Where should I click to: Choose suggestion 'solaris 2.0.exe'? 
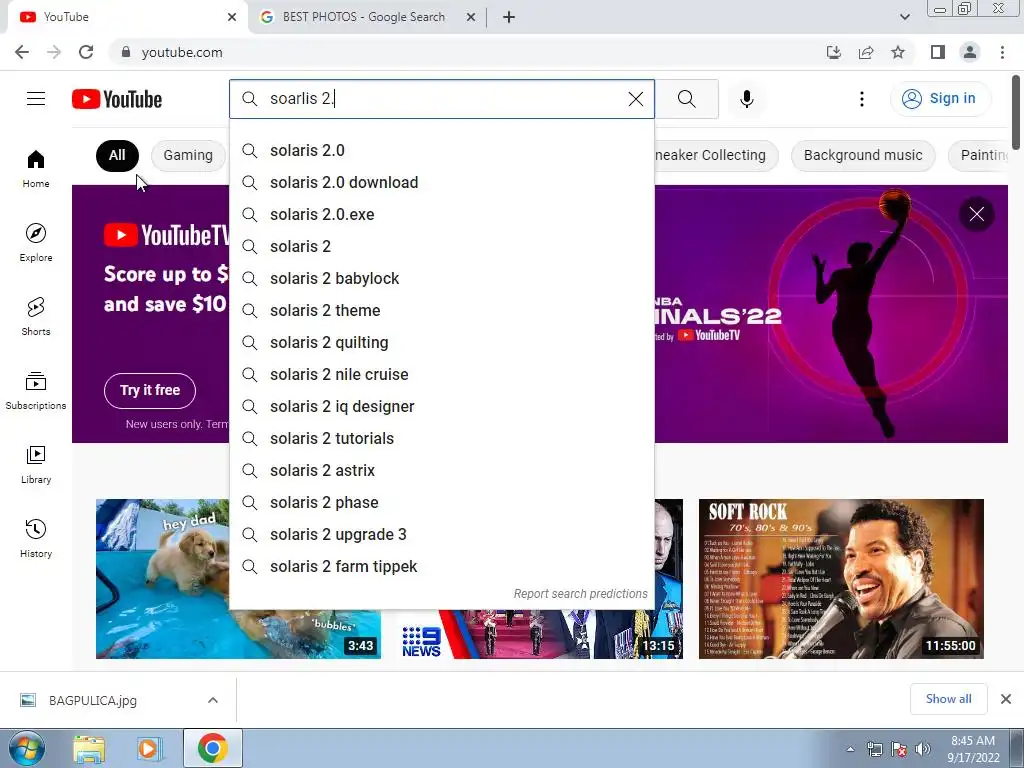pos(441,214)
